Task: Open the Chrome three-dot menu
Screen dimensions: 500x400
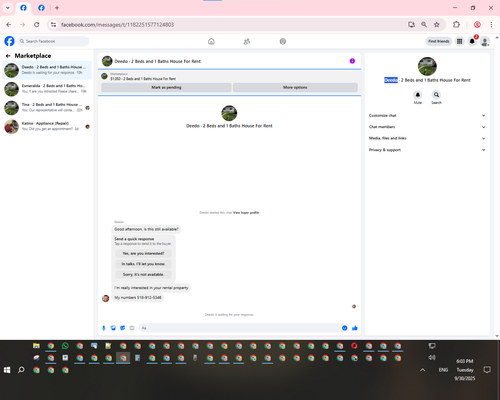Action: pos(491,24)
